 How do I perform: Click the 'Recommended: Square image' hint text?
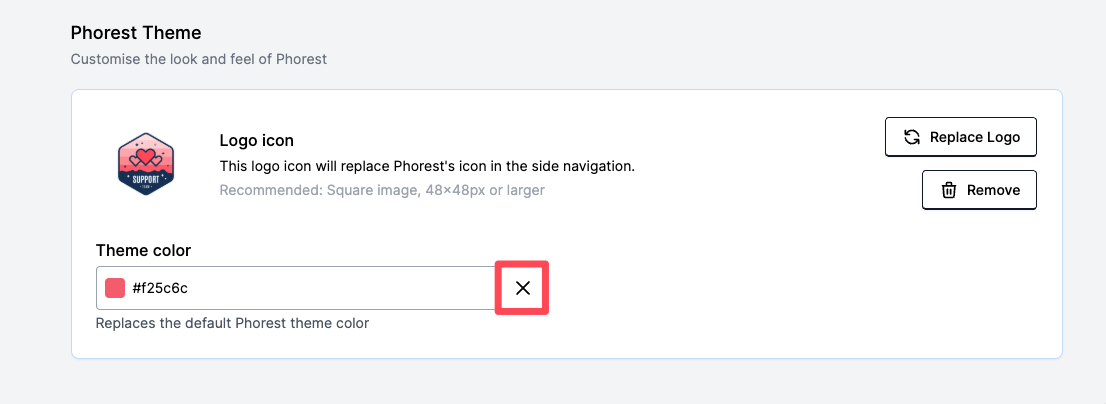coord(382,190)
